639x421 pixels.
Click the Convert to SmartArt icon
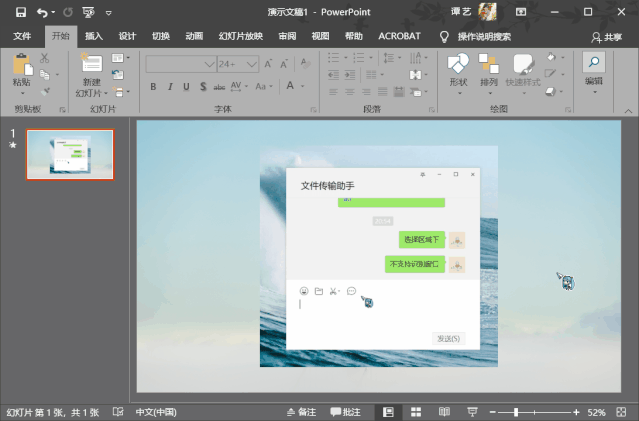click(x=416, y=92)
